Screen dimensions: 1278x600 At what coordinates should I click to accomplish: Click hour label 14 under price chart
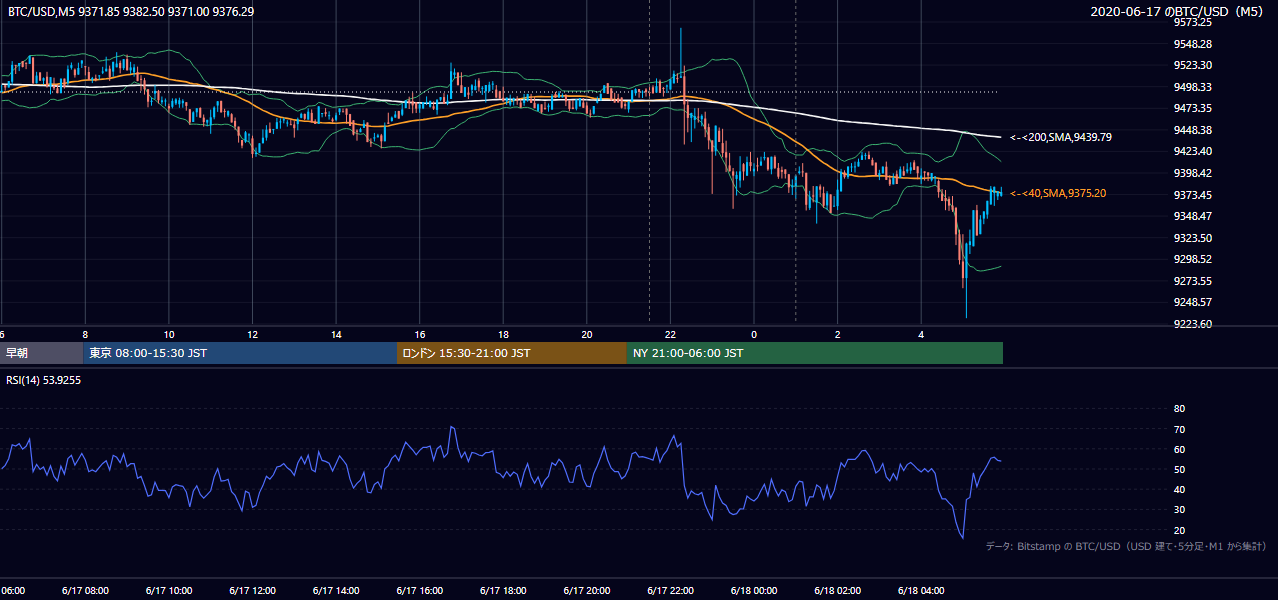(x=336, y=335)
